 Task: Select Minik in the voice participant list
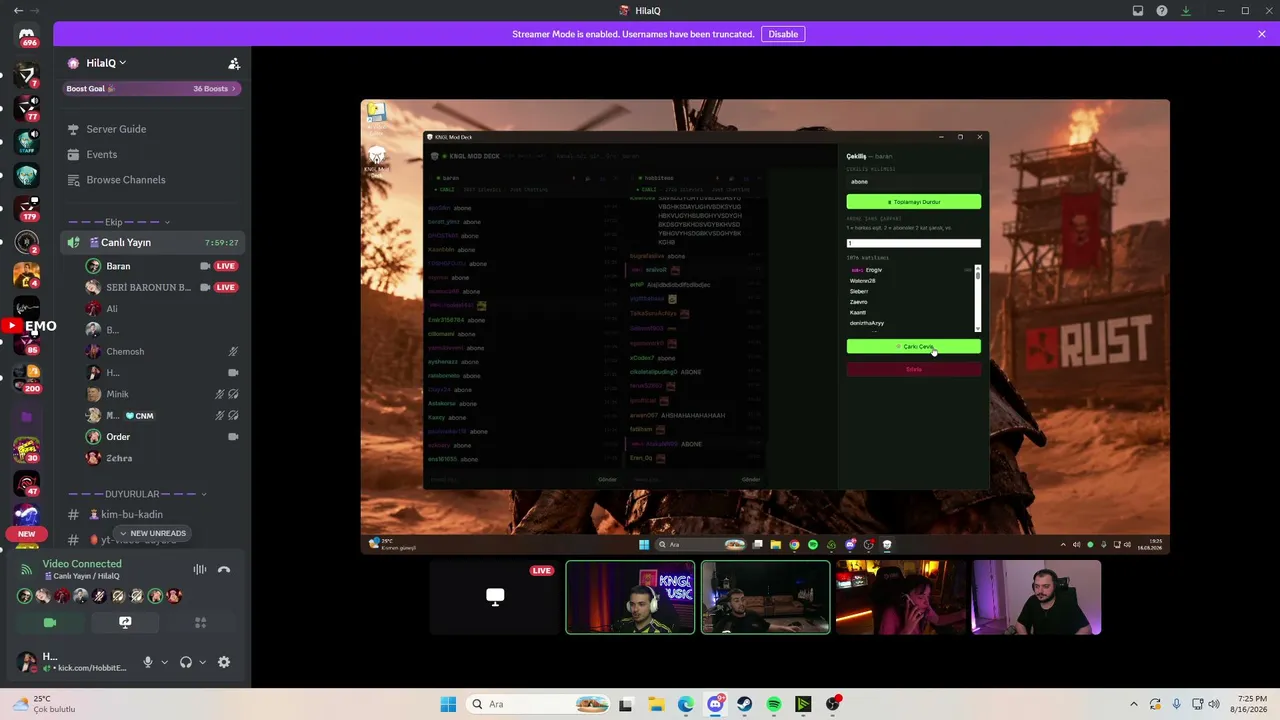tap(161, 394)
